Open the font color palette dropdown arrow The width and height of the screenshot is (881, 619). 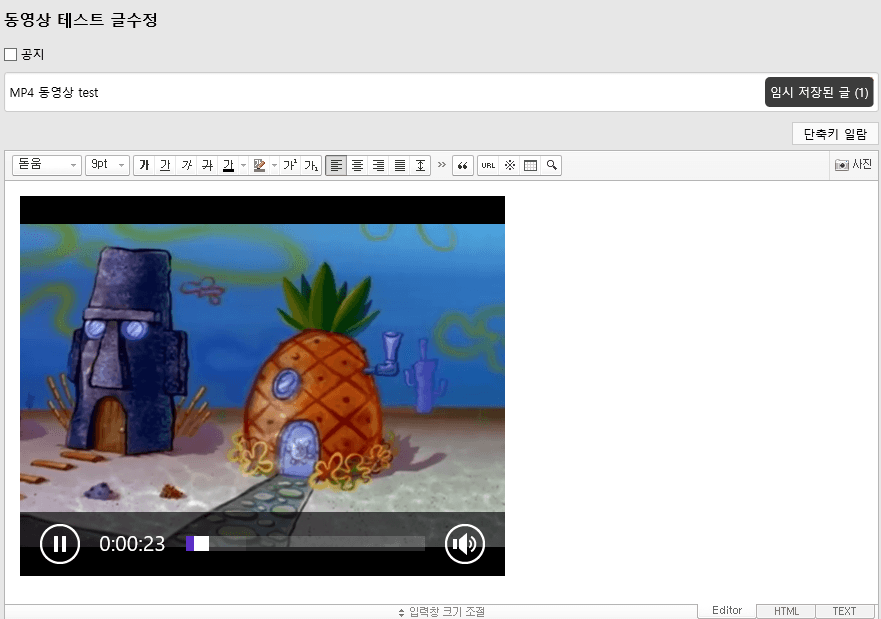tap(243, 165)
